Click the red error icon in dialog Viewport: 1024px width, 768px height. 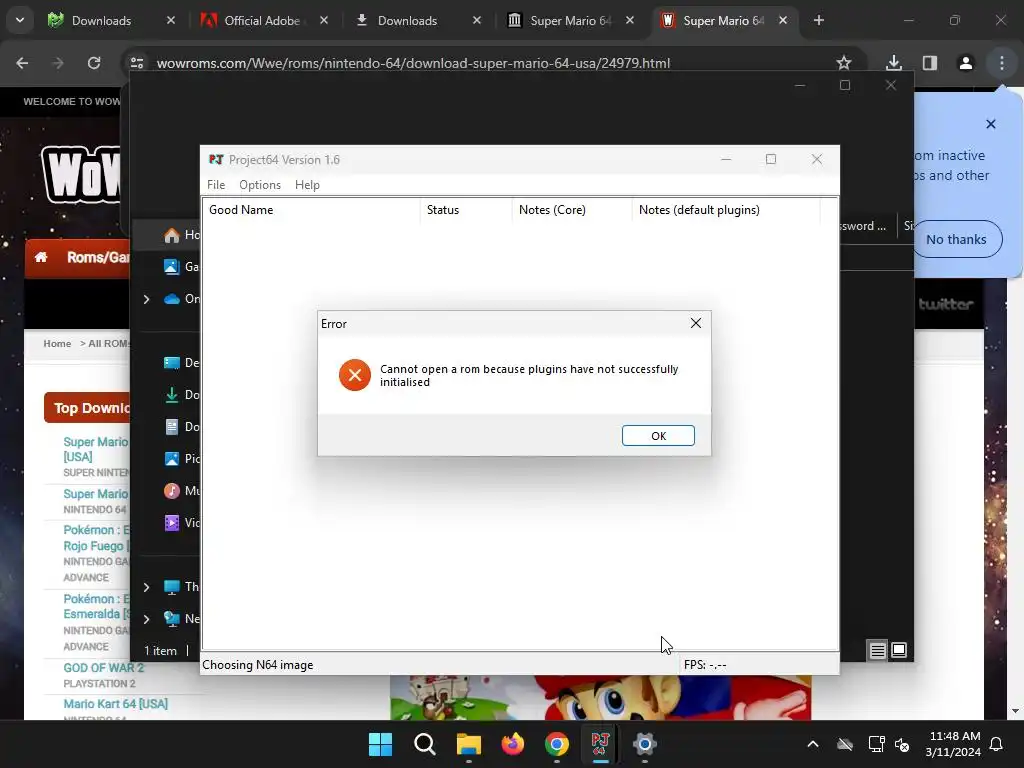355,375
